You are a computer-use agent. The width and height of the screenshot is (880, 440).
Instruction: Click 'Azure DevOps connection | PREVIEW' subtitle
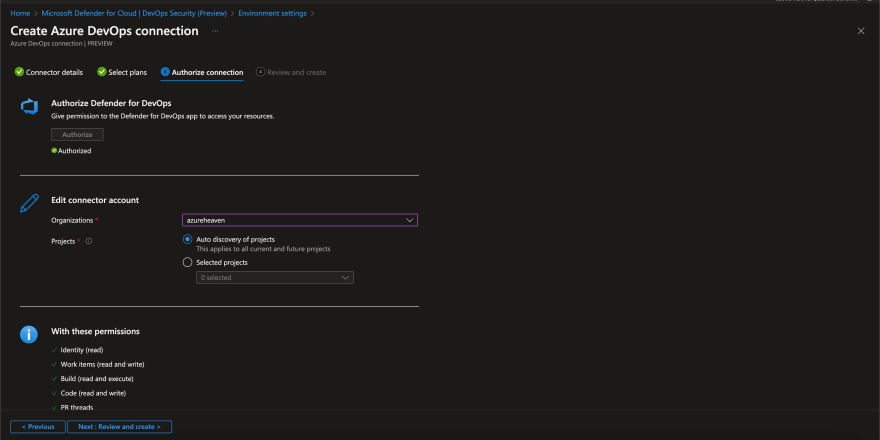pos(61,43)
